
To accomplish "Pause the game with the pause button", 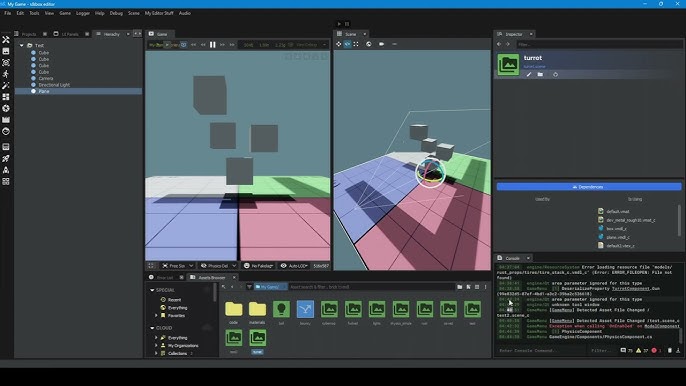I will (213, 45).
